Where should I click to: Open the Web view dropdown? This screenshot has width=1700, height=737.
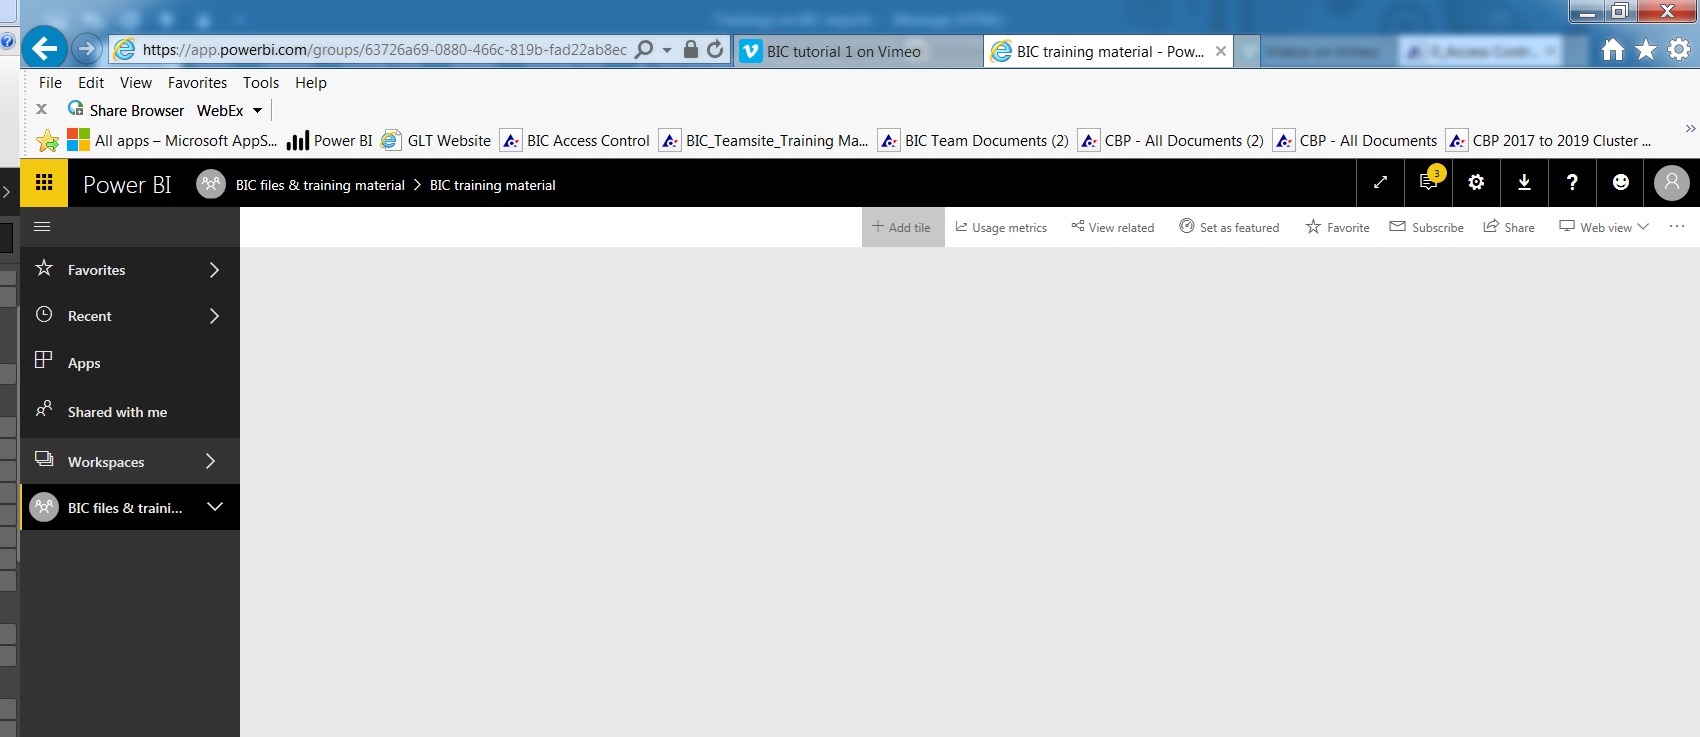[x=1604, y=227]
